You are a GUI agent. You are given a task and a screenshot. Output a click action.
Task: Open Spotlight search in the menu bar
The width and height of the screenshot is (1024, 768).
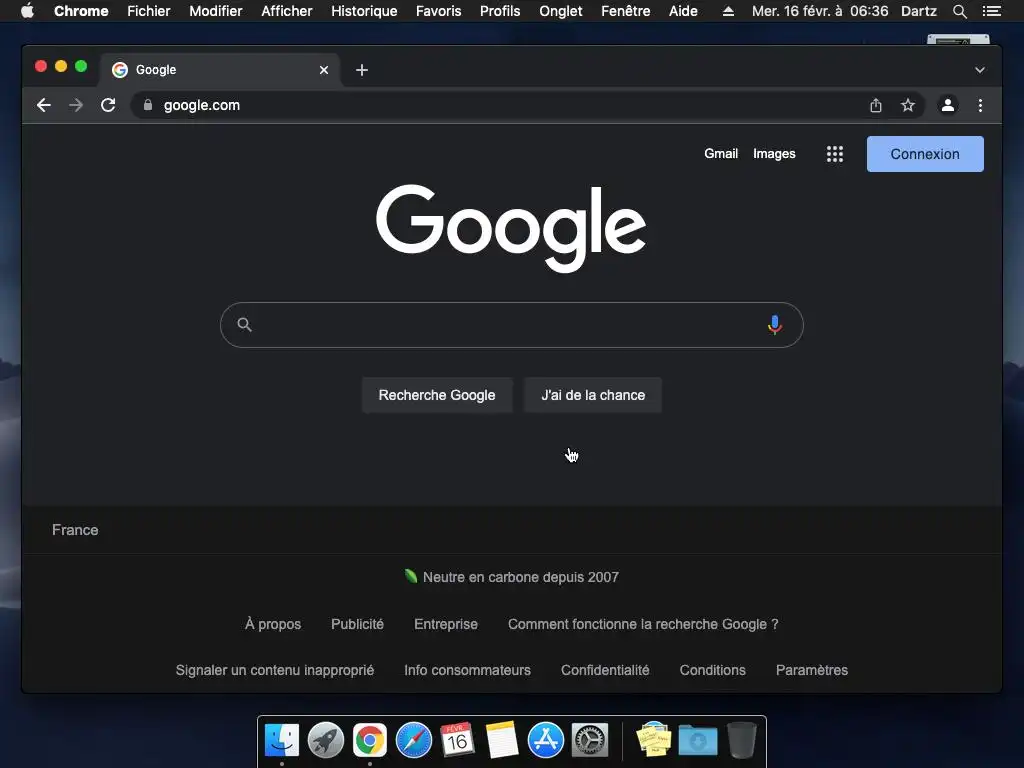point(959,11)
